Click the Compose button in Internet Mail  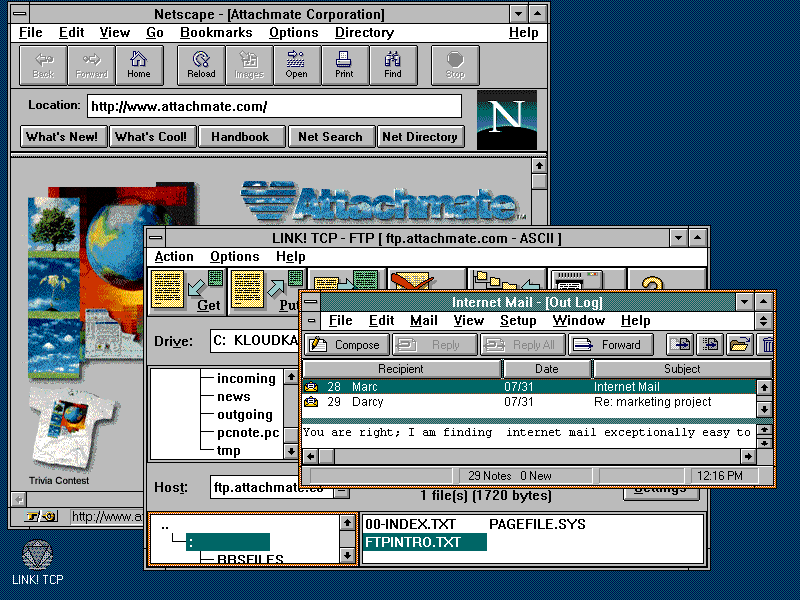(x=347, y=345)
